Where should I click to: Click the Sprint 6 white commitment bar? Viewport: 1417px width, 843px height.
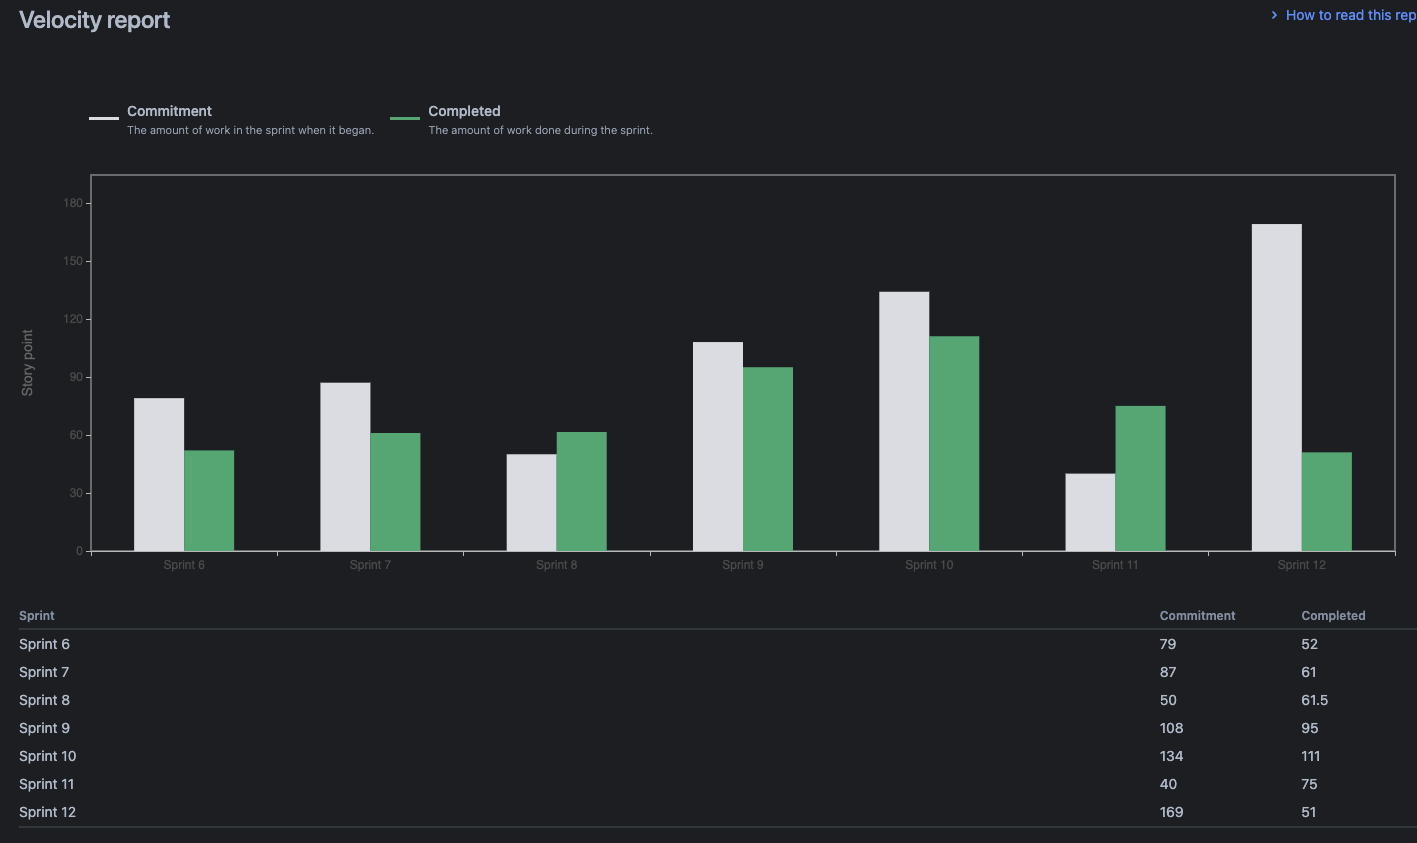pyautogui.click(x=159, y=474)
